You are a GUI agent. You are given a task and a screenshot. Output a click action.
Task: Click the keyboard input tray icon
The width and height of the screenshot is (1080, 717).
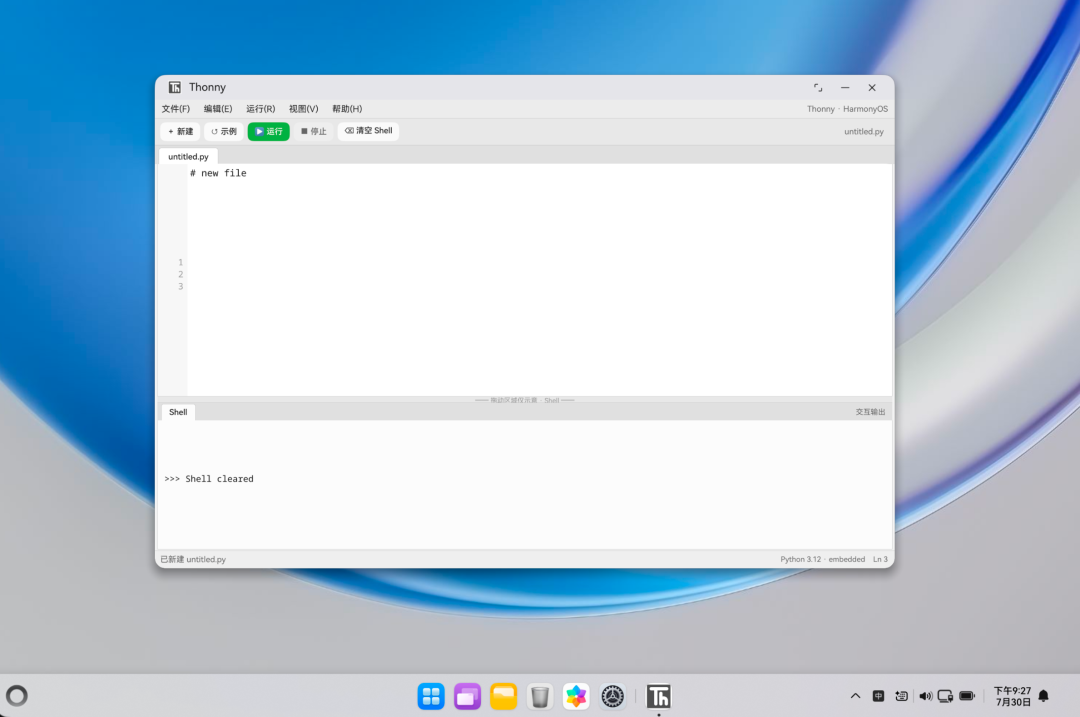coord(901,696)
